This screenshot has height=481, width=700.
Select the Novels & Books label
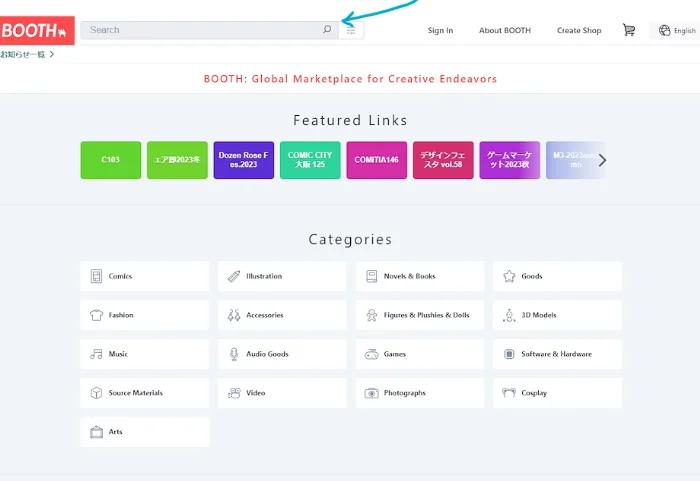409,276
